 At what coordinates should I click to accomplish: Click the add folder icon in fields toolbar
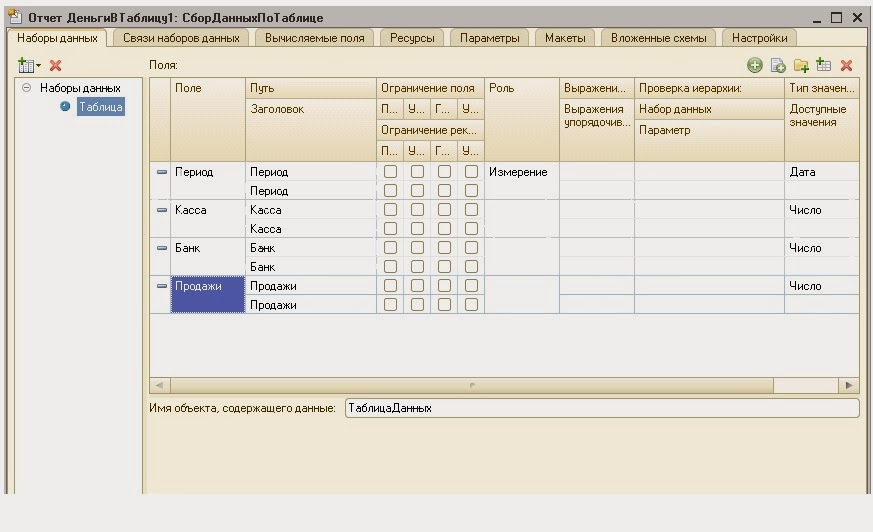pos(801,65)
